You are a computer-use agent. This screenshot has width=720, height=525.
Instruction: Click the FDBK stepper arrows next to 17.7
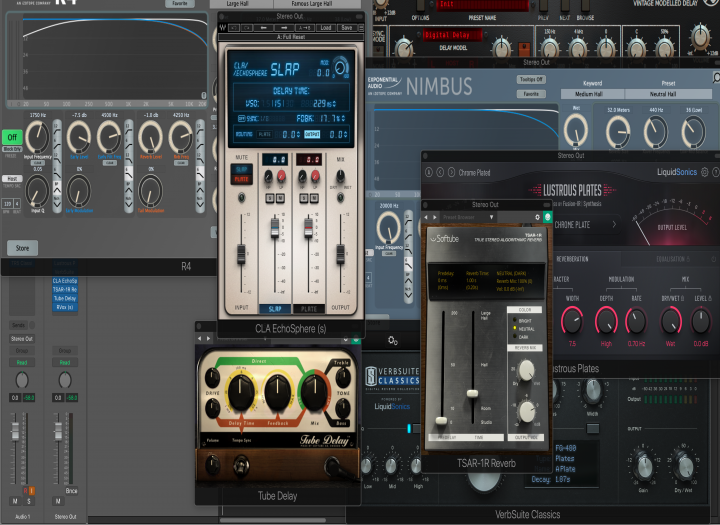(343, 119)
